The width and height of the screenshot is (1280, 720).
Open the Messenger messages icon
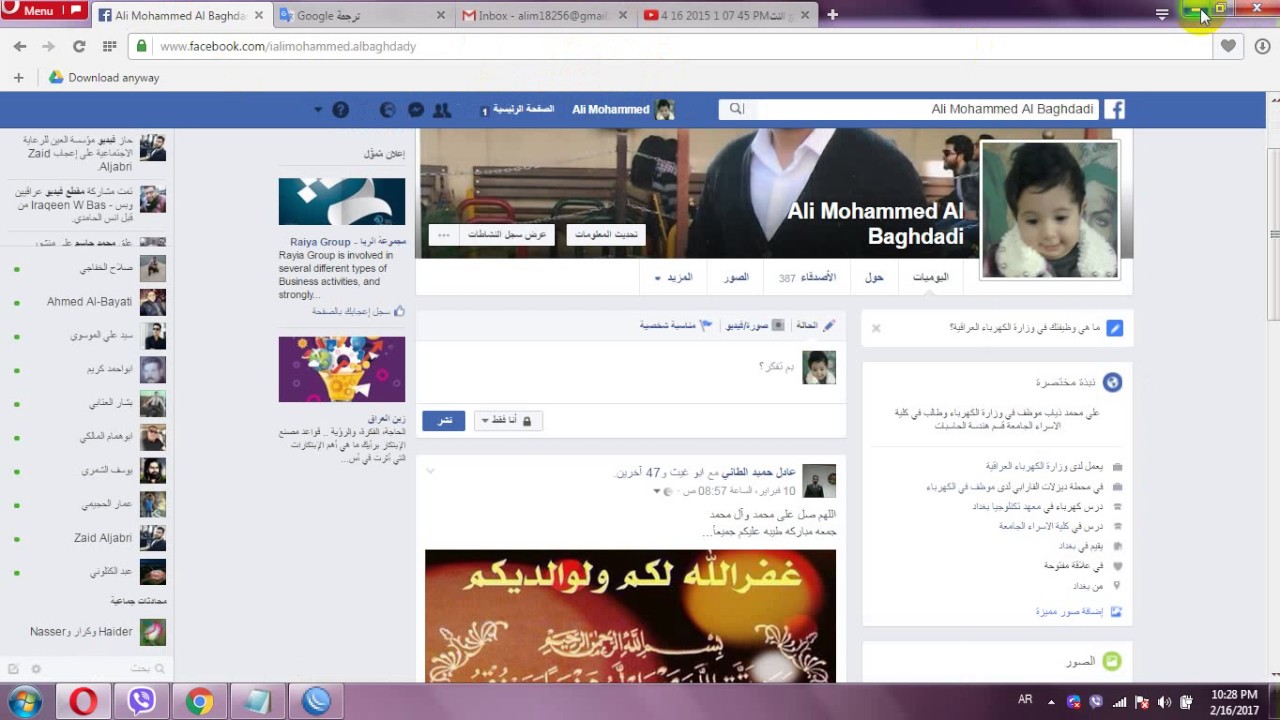point(416,109)
